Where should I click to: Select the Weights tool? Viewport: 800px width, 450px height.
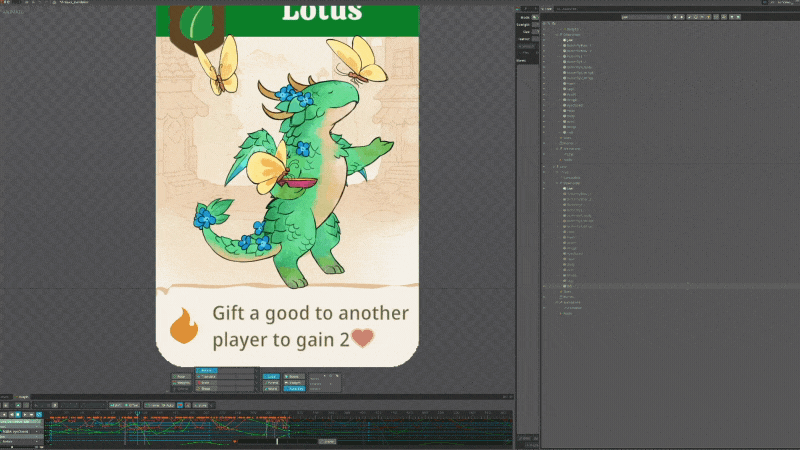click(182, 383)
